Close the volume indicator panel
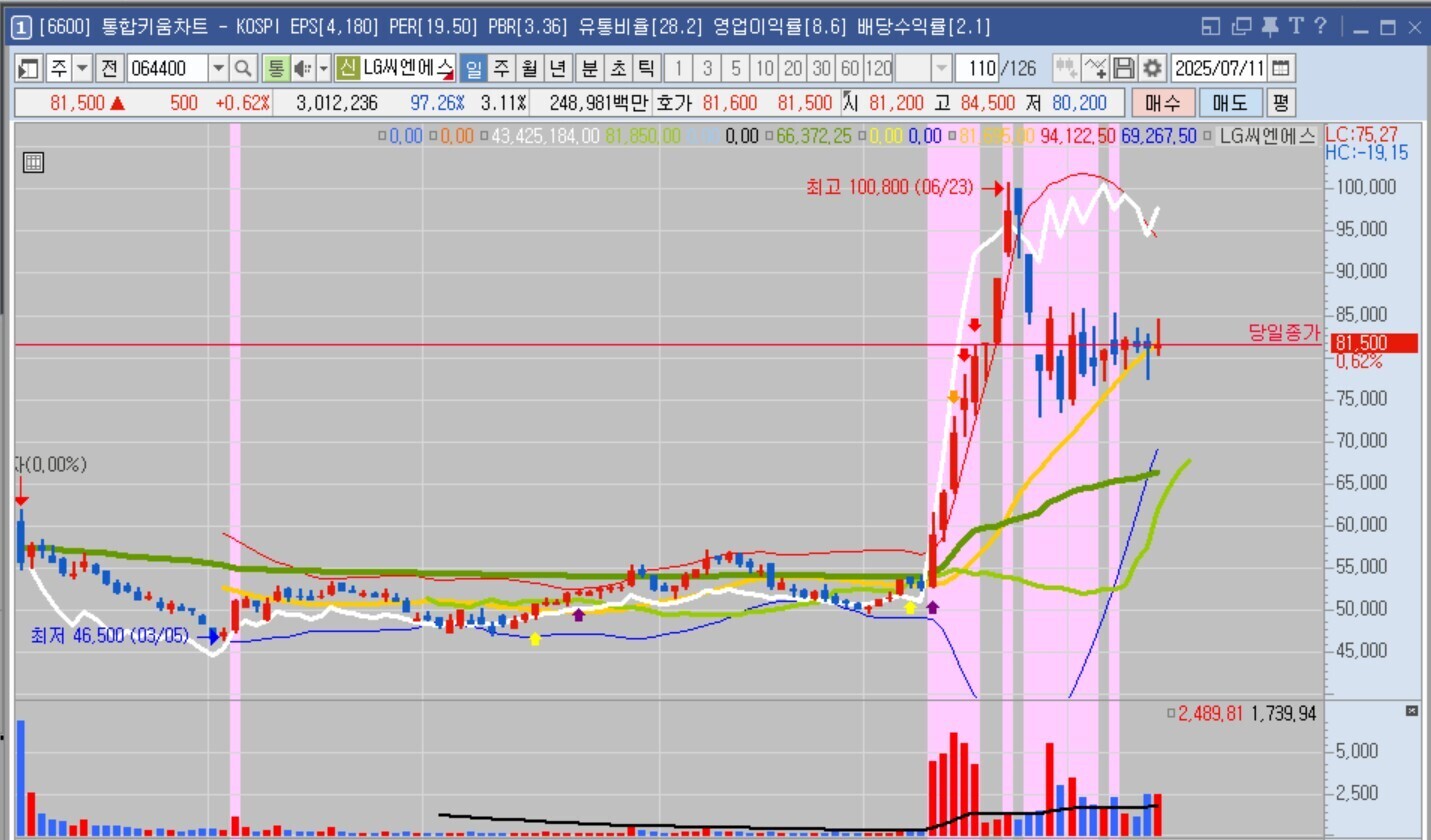The width and height of the screenshot is (1431, 840). 1412,711
